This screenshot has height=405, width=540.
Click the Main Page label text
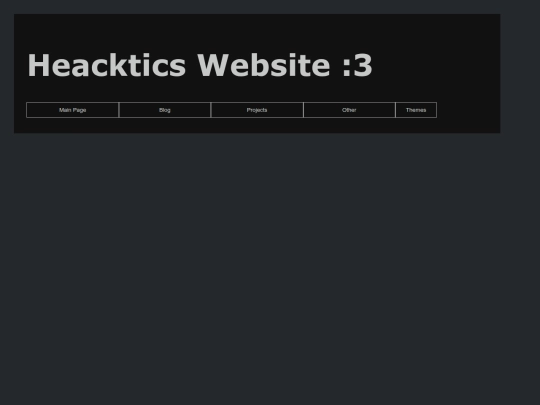72,110
